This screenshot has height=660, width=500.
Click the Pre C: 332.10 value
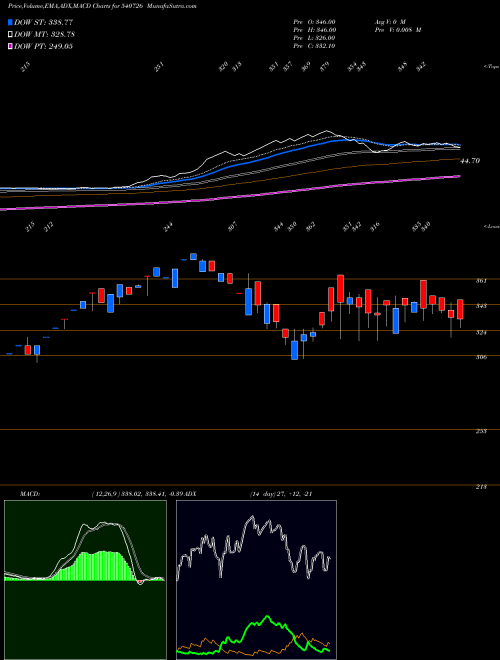(x=315, y=46)
